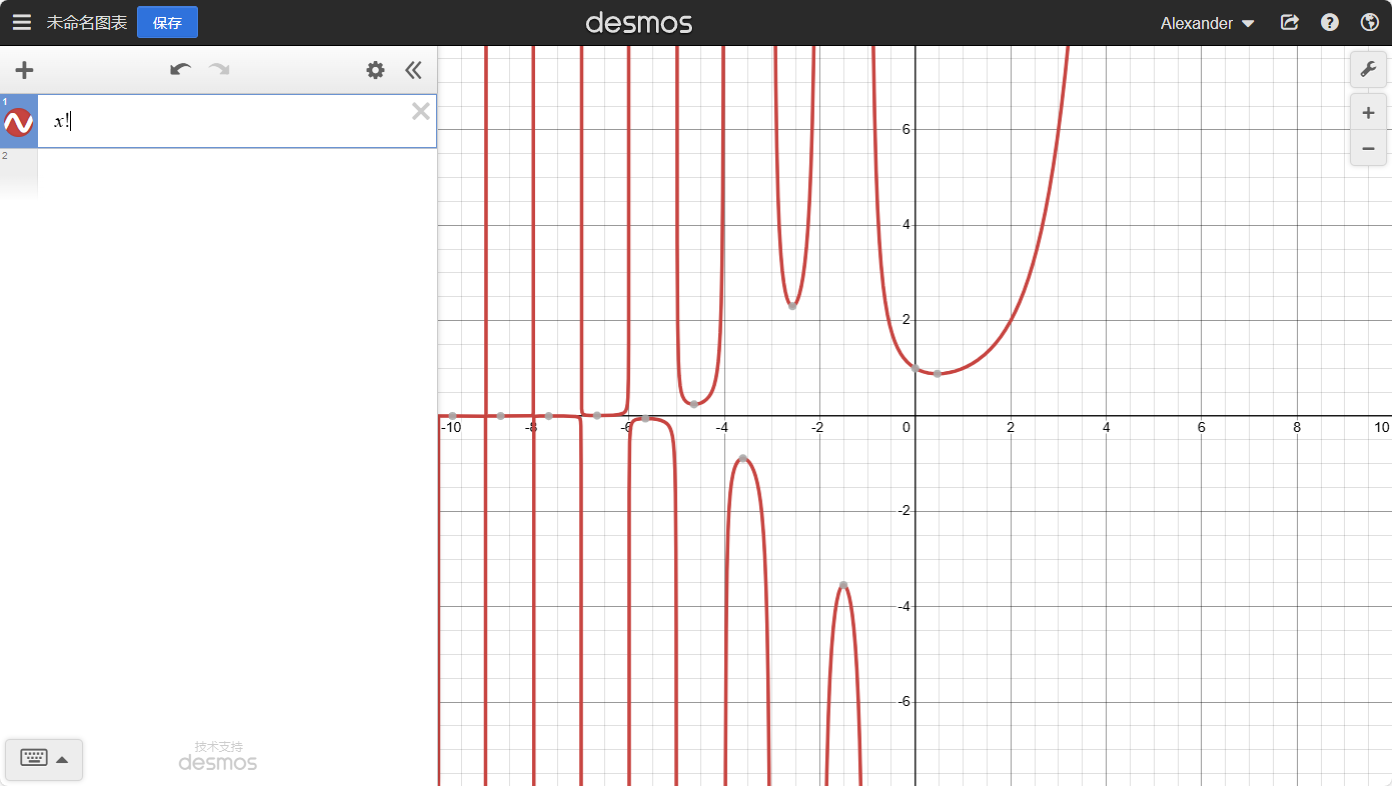This screenshot has height=786, width=1392.
Task: Expand the keypad arrow toggle
Action: pos(62,759)
